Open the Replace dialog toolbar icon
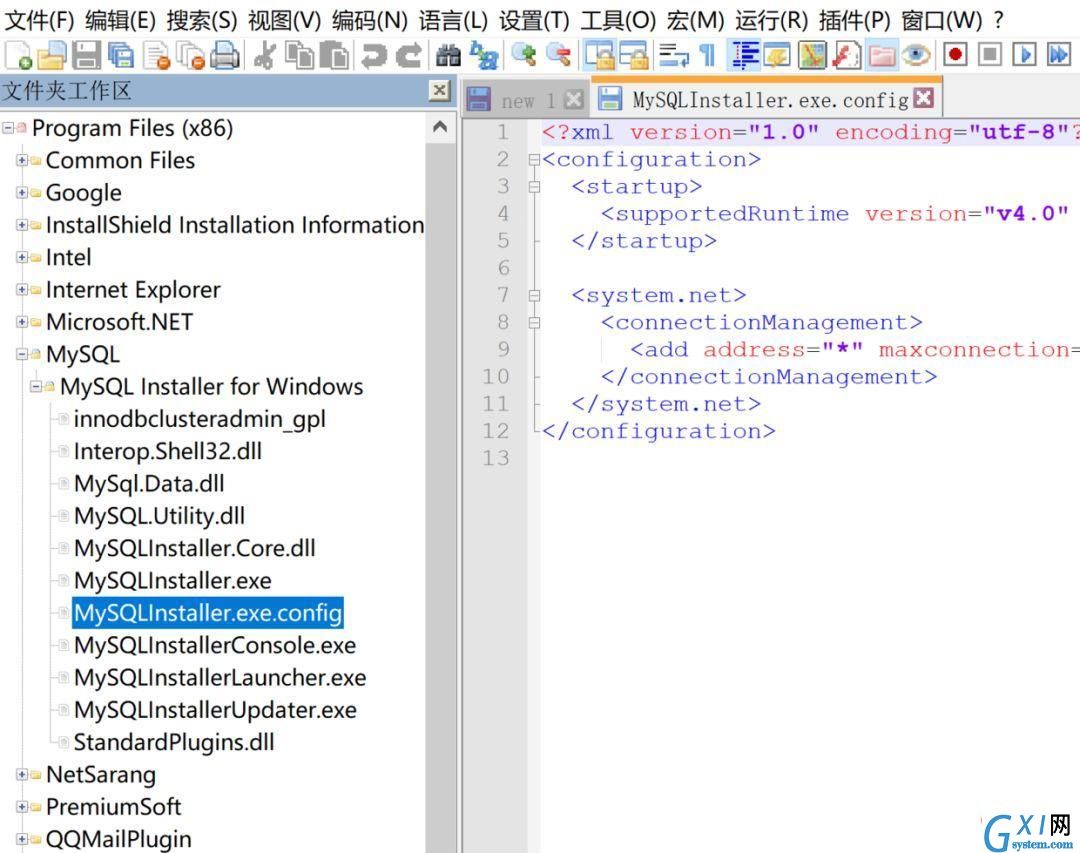Viewport: 1080px width, 853px height. tap(484, 55)
